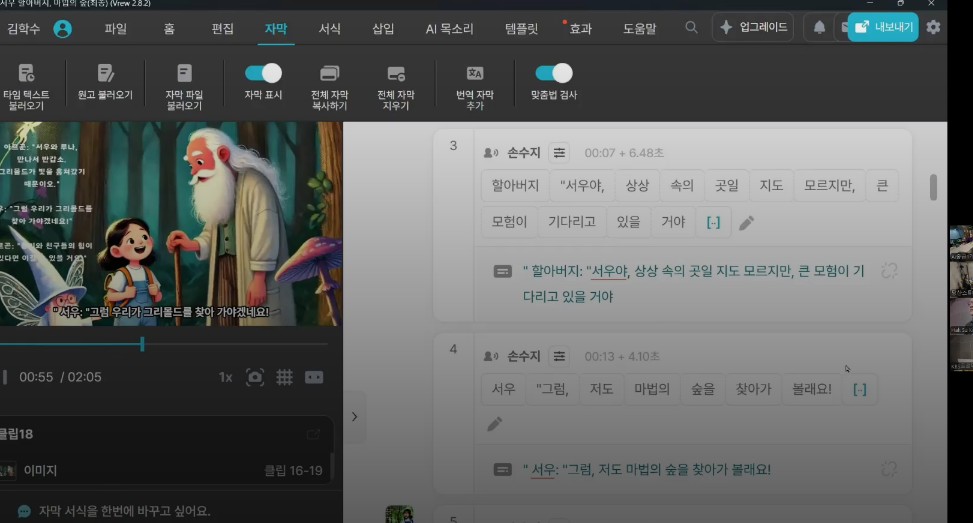This screenshot has height=523, width=973.
Task: Click 전체 자막 복사하기 icon
Action: click(329, 74)
